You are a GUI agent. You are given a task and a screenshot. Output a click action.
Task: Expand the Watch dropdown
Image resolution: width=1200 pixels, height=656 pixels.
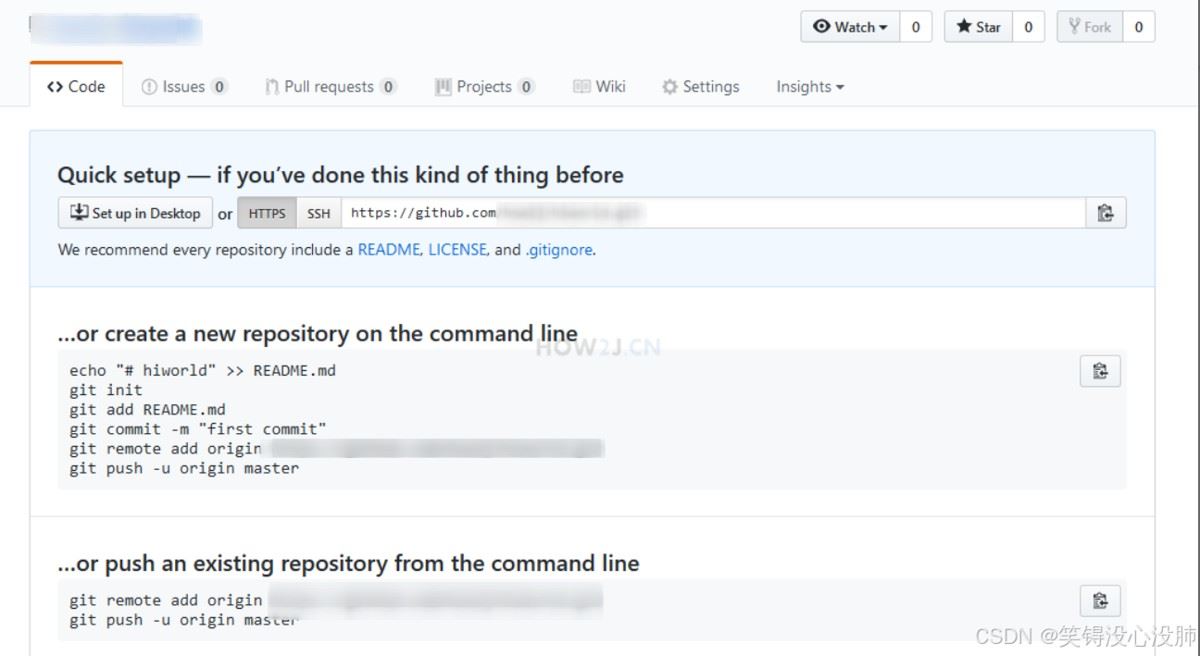click(x=851, y=27)
